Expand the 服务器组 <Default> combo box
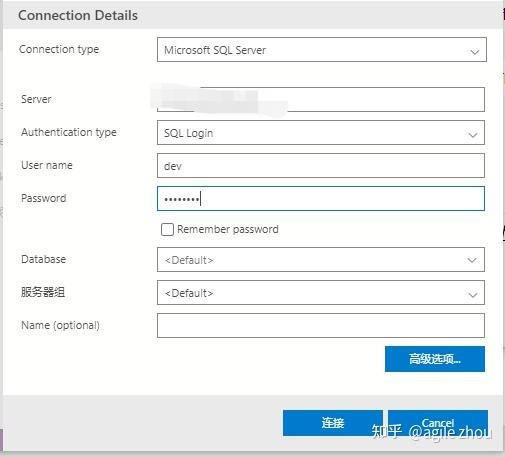The image size is (505, 457). click(x=321, y=292)
